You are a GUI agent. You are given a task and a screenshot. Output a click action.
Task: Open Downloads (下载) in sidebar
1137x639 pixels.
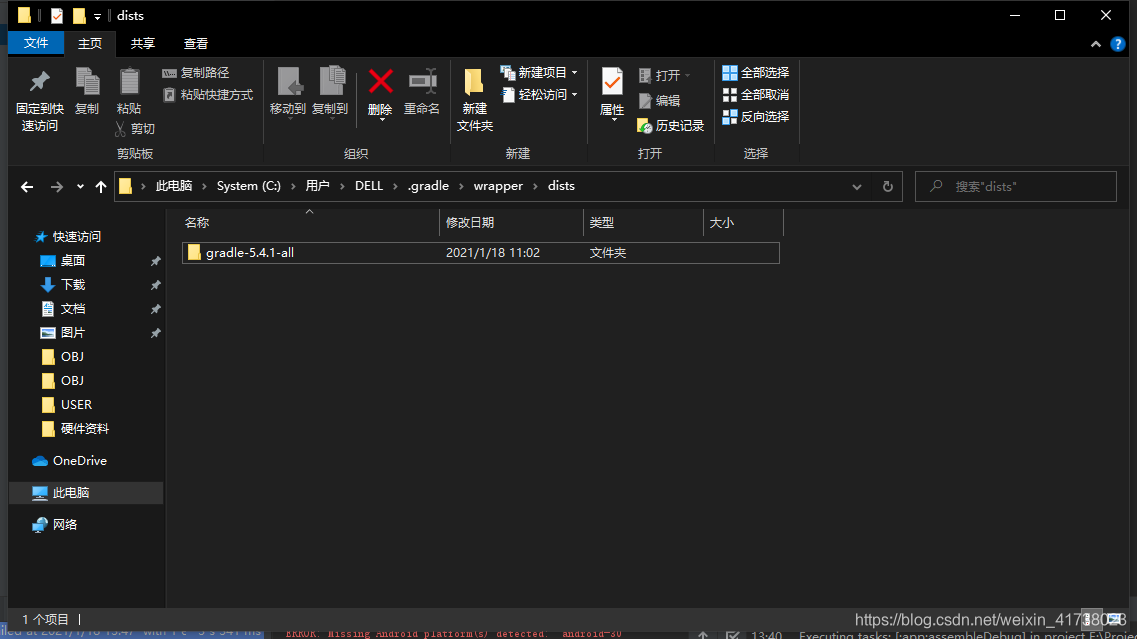[63, 285]
